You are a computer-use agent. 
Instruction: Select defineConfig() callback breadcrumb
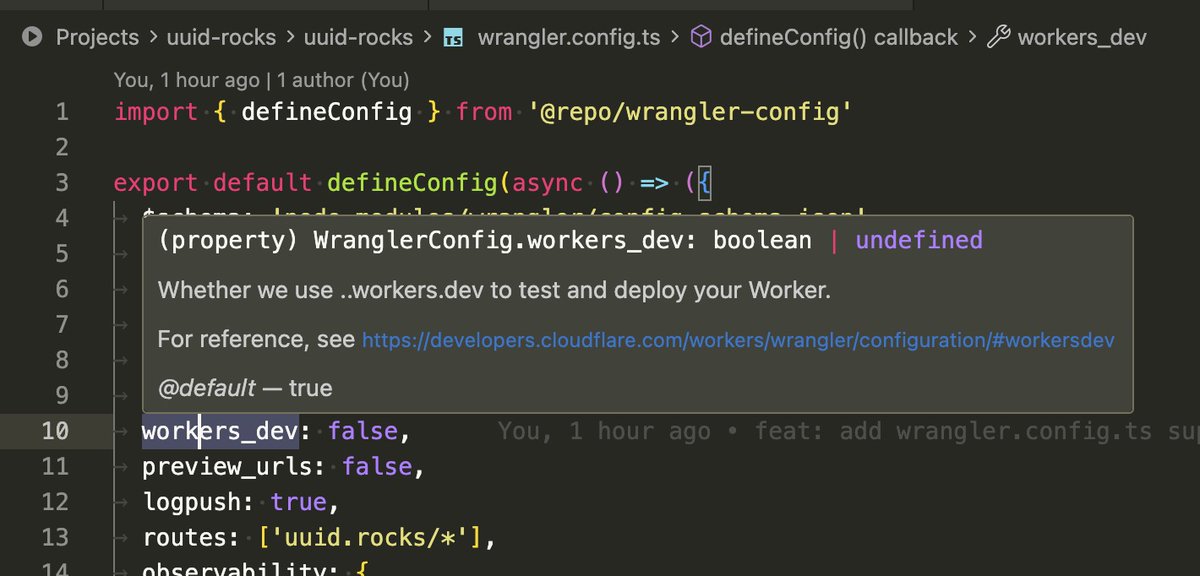pos(839,38)
